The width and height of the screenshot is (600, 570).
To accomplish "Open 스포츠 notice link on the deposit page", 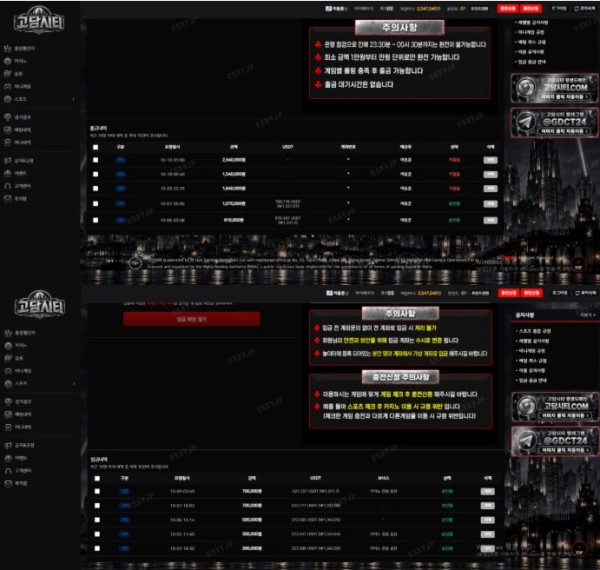I will tap(533, 331).
